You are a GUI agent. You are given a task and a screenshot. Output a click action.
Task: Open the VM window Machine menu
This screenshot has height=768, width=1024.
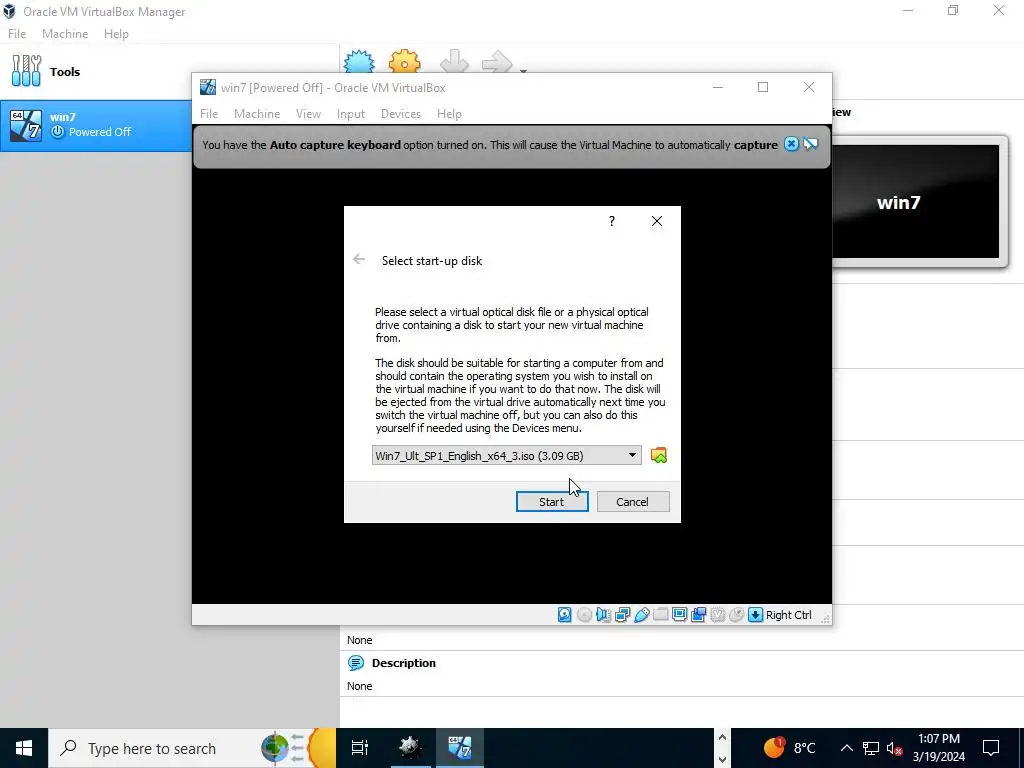click(x=257, y=114)
